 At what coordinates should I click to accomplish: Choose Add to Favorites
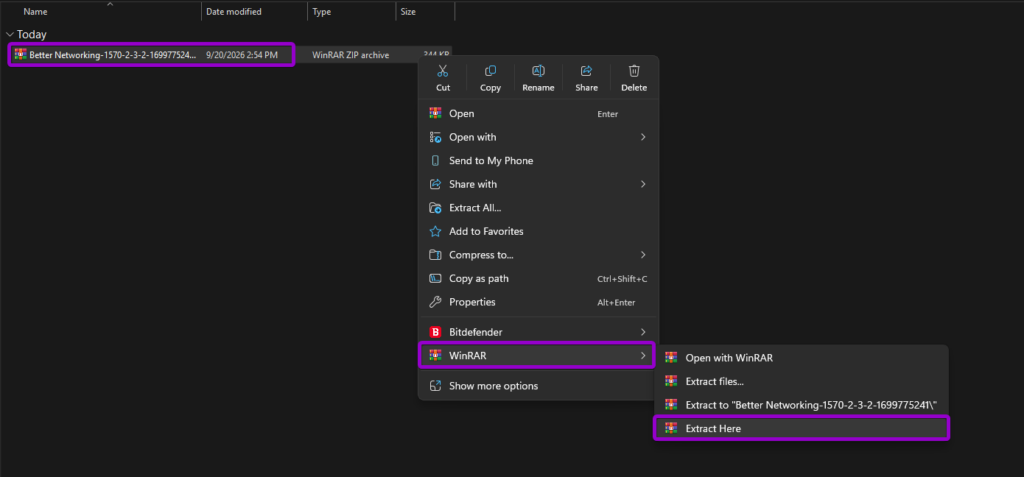tap(538, 231)
